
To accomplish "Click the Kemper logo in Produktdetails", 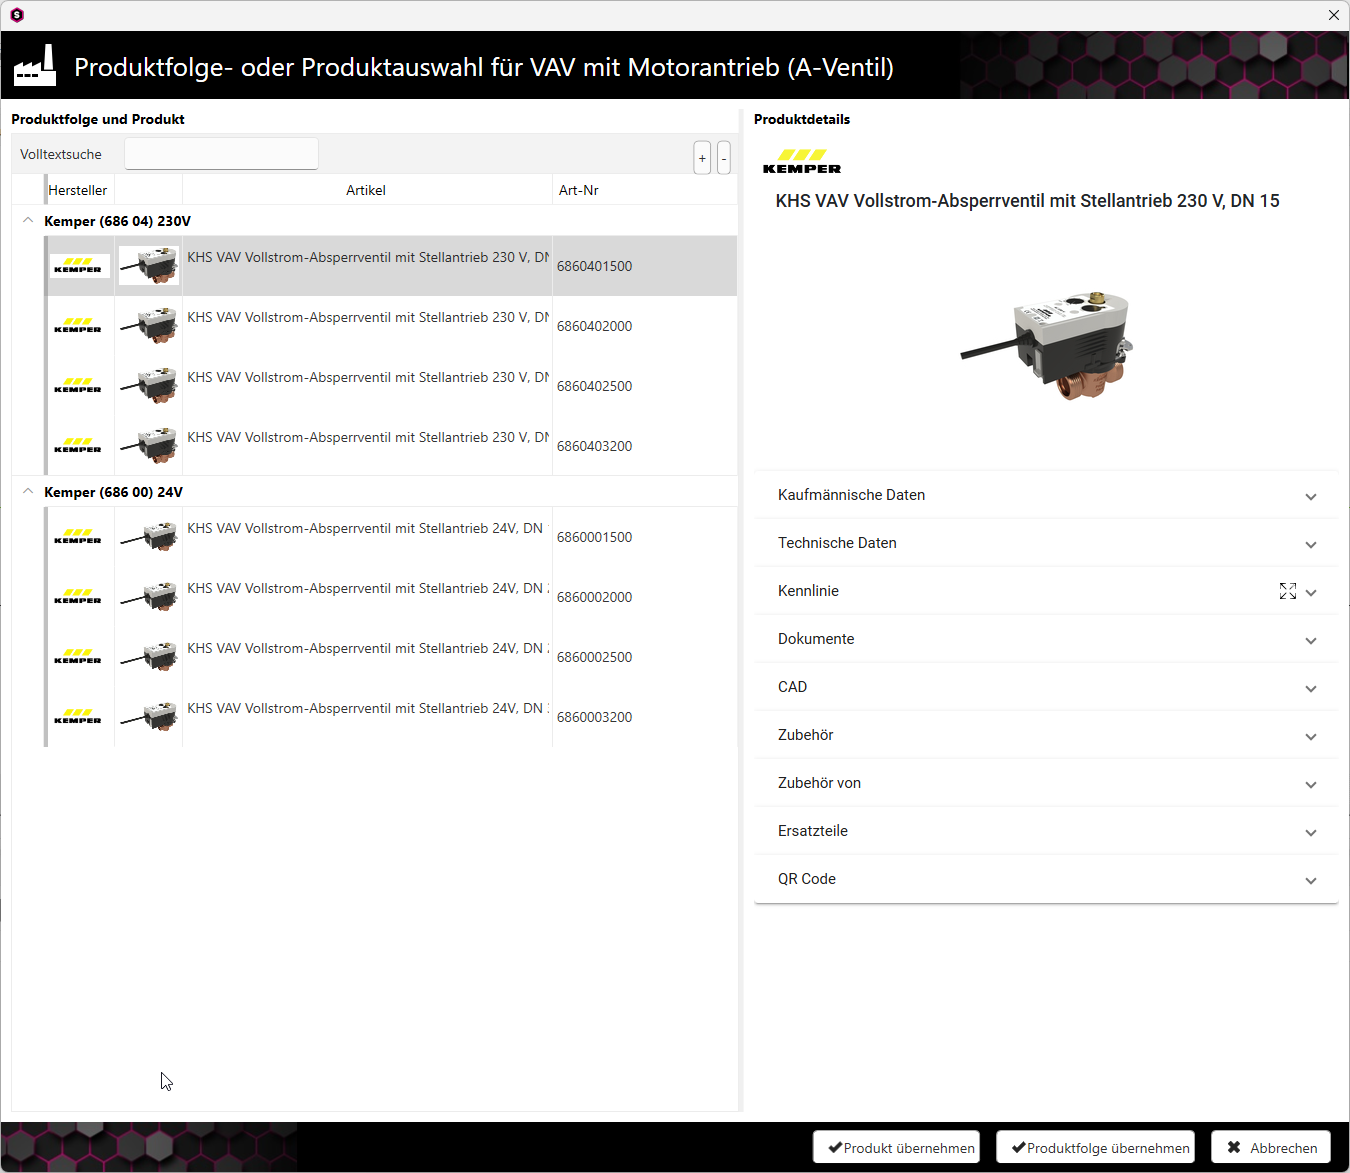I will 802,162.
